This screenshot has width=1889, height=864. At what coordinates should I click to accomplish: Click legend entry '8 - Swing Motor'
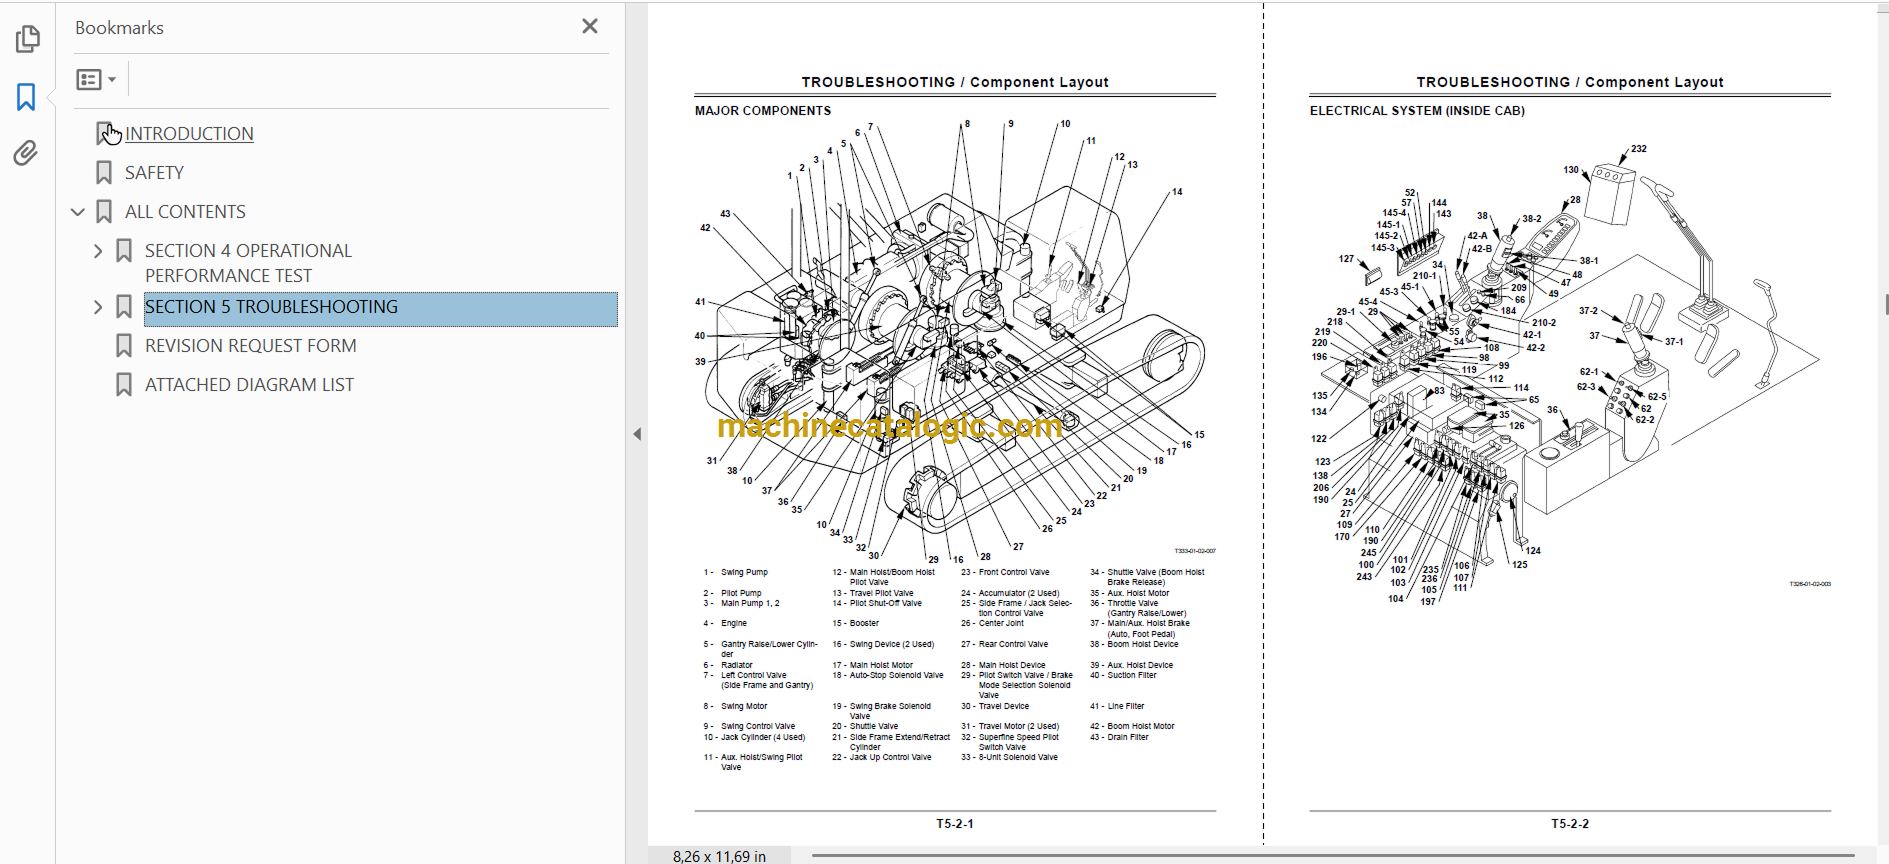click(x=735, y=706)
